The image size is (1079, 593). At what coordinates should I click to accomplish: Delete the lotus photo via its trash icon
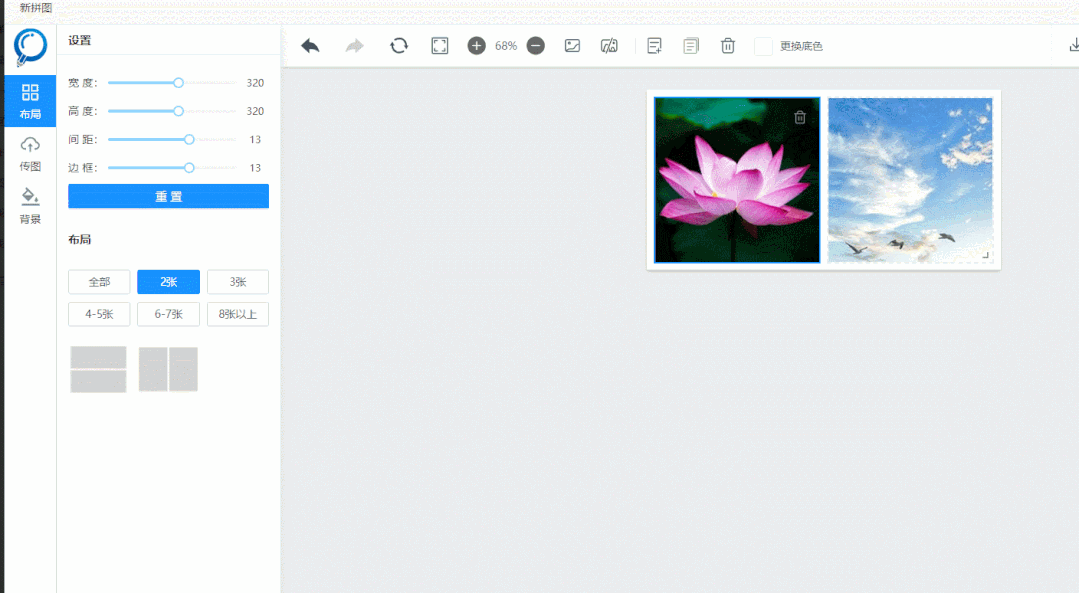(x=800, y=117)
